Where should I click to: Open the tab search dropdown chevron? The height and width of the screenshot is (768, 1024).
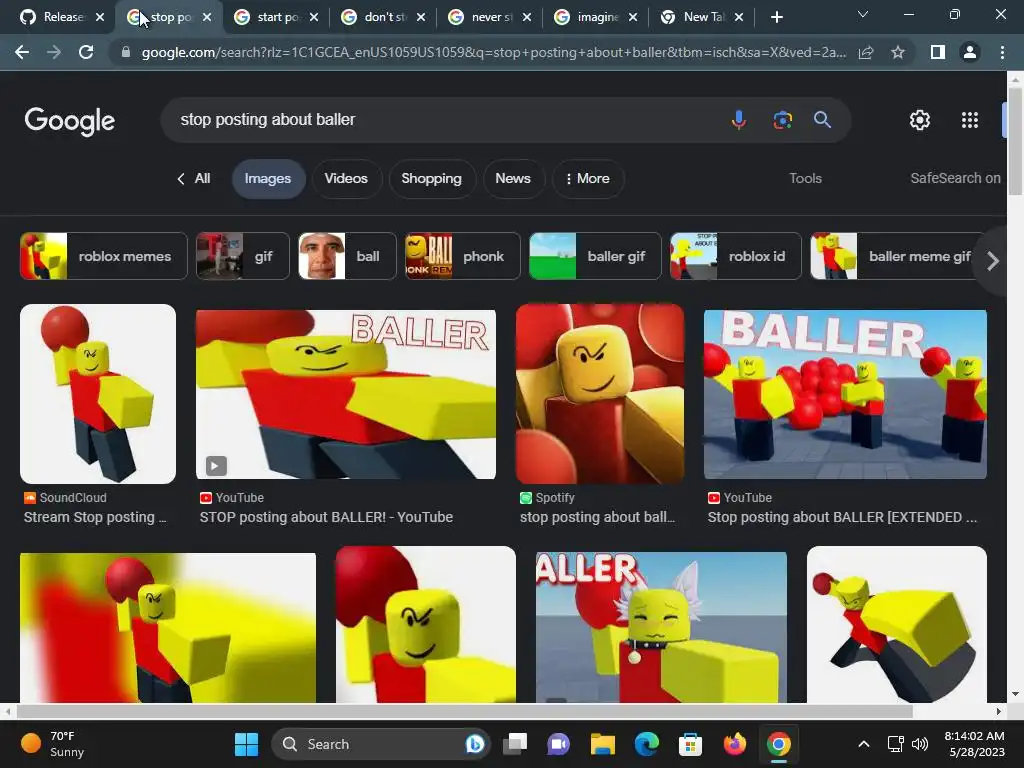click(x=863, y=14)
